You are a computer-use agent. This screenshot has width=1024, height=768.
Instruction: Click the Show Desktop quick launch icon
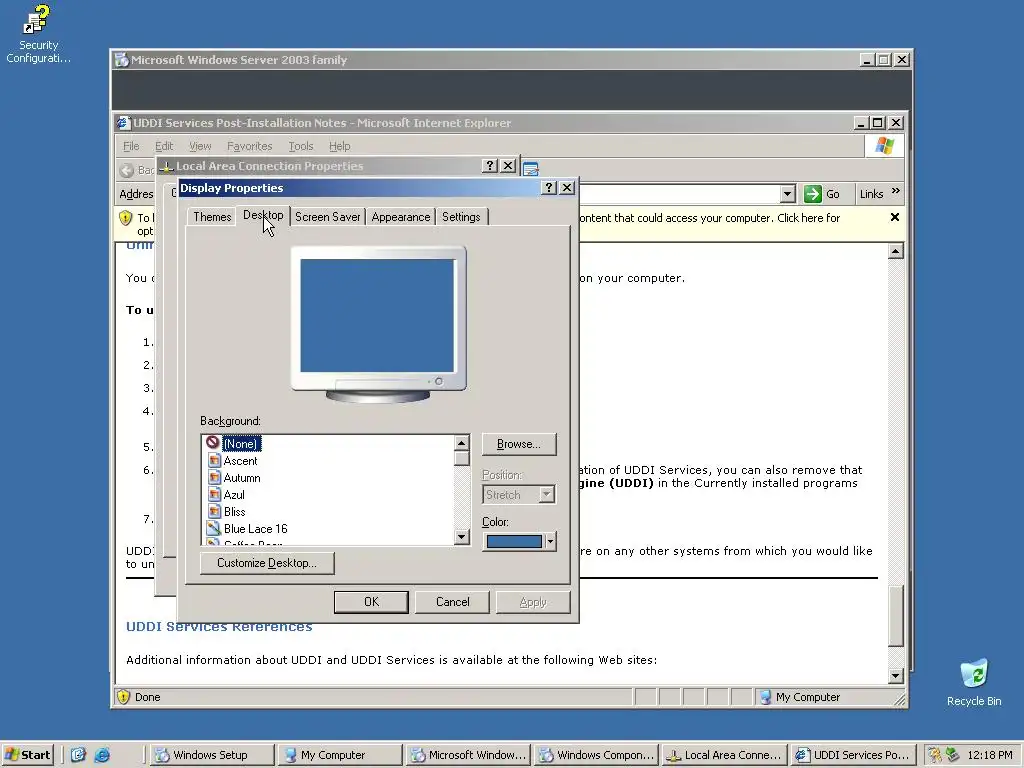pos(78,755)
